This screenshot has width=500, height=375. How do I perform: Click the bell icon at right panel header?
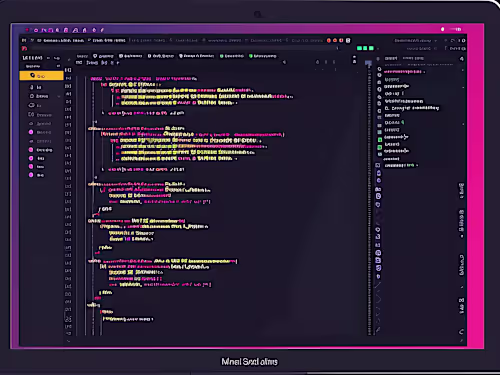coord(462,59)
